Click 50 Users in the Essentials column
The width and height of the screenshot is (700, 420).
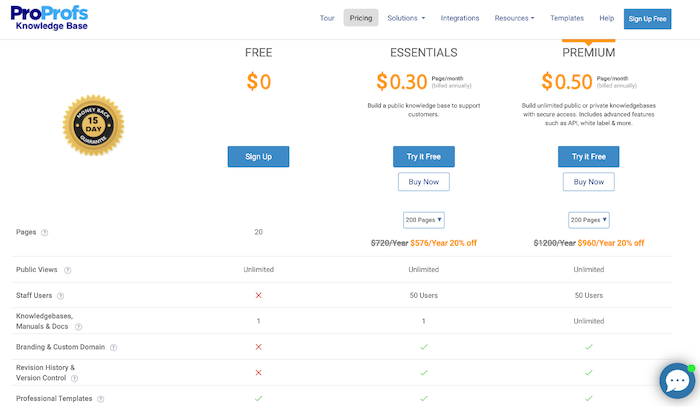(424, 295)
